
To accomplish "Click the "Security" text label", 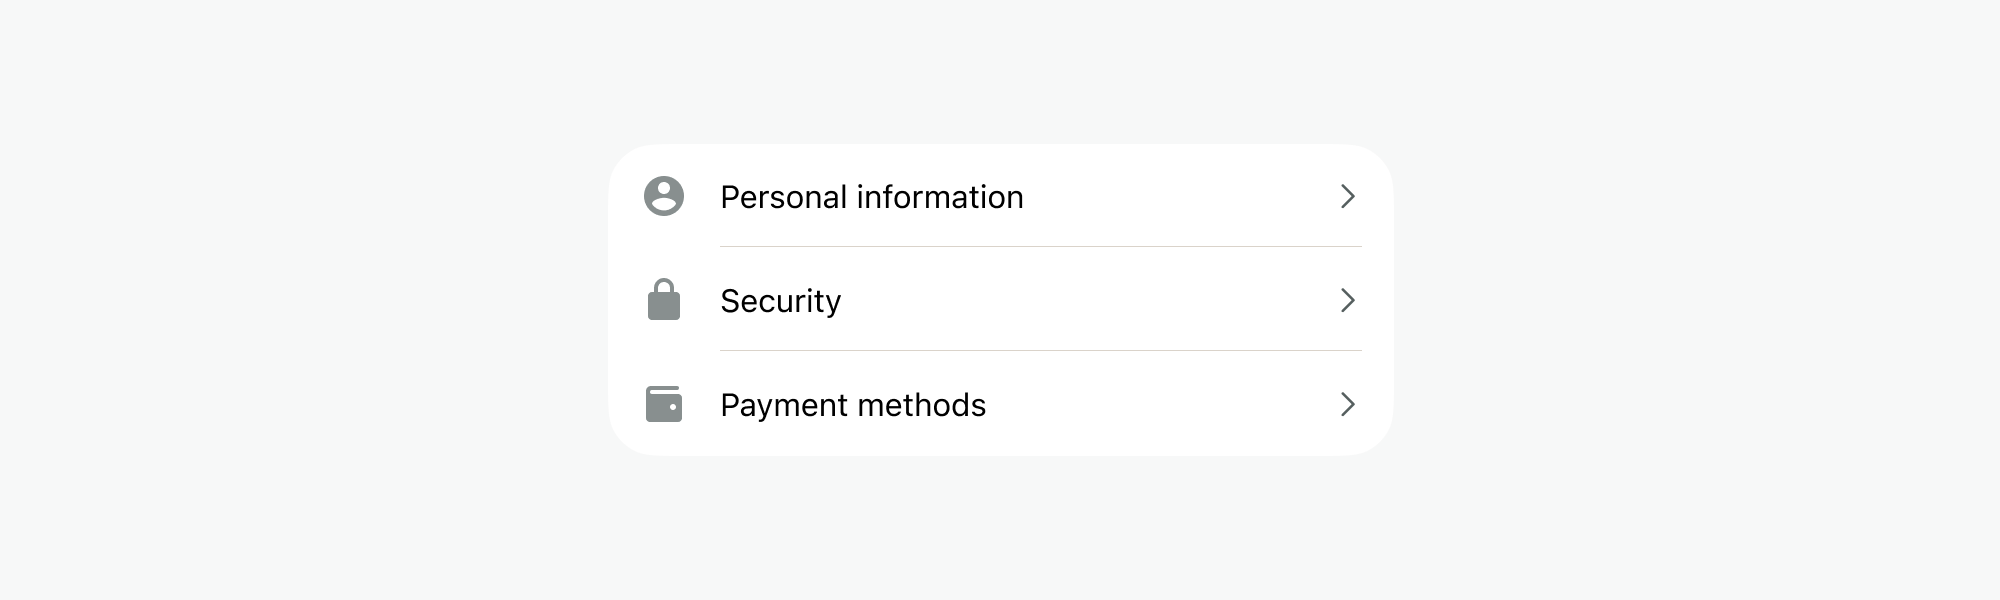I will [x=780, y=301].
